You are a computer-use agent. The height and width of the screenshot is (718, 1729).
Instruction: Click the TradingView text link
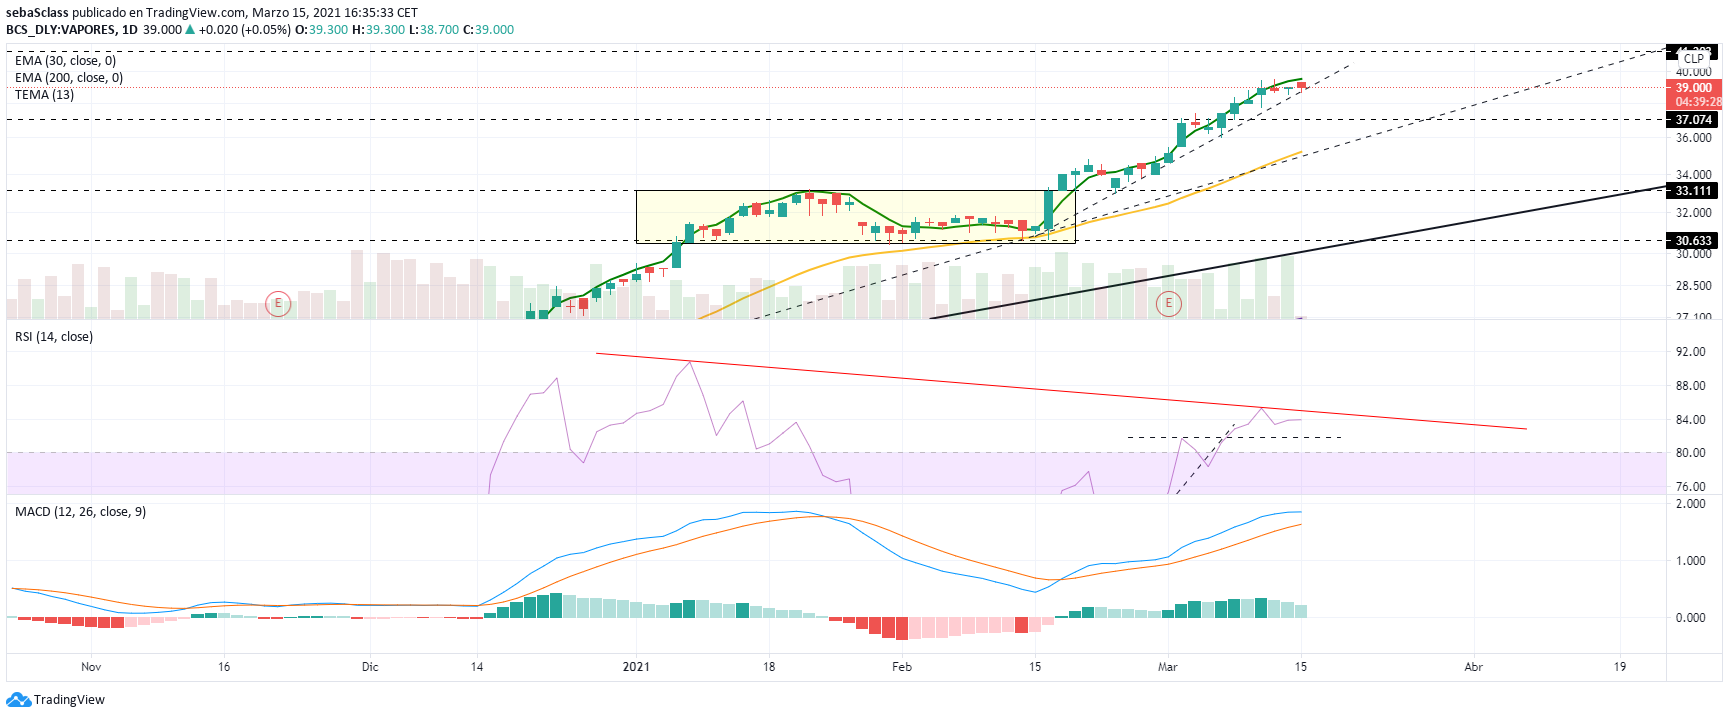pos(69,700)
